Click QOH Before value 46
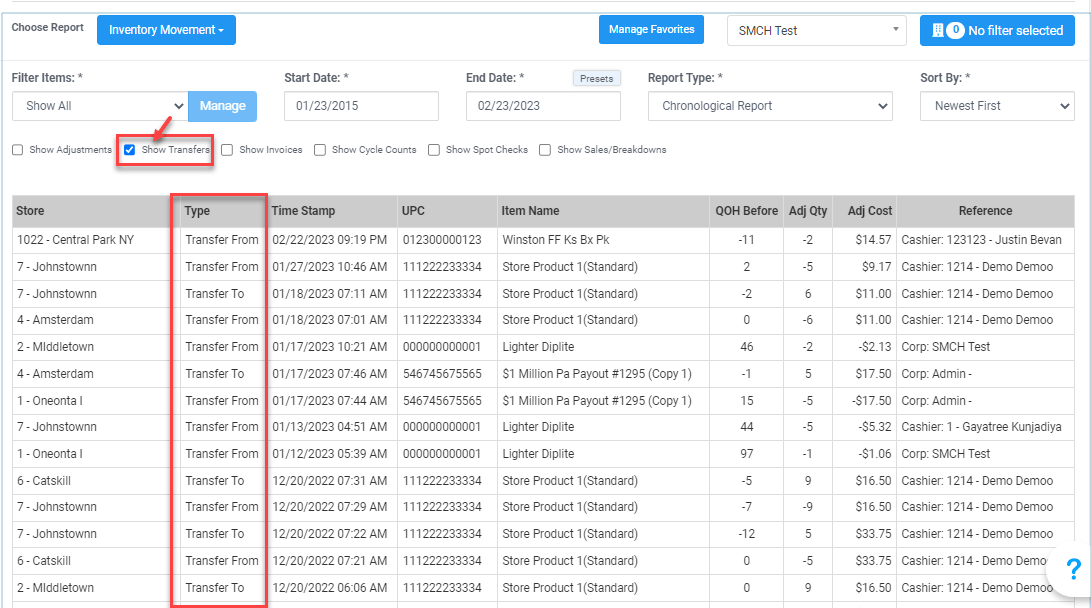1091x608 pixels. pyautogui.click(x=747, y=347)
